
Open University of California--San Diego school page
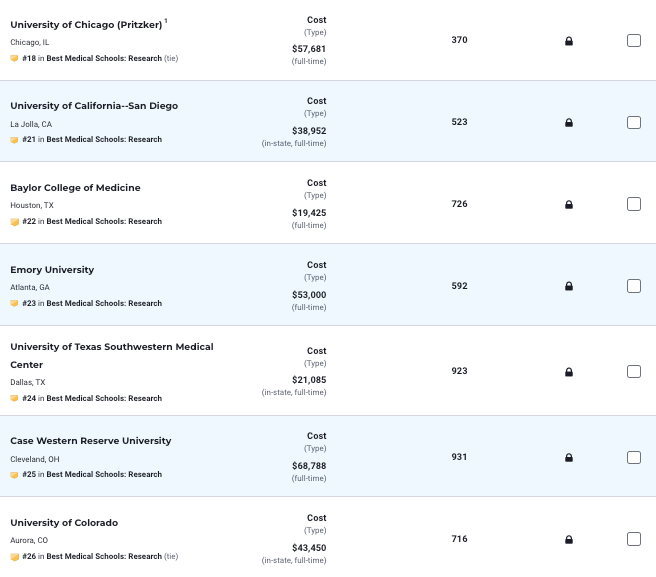click(x=94, y=106)
